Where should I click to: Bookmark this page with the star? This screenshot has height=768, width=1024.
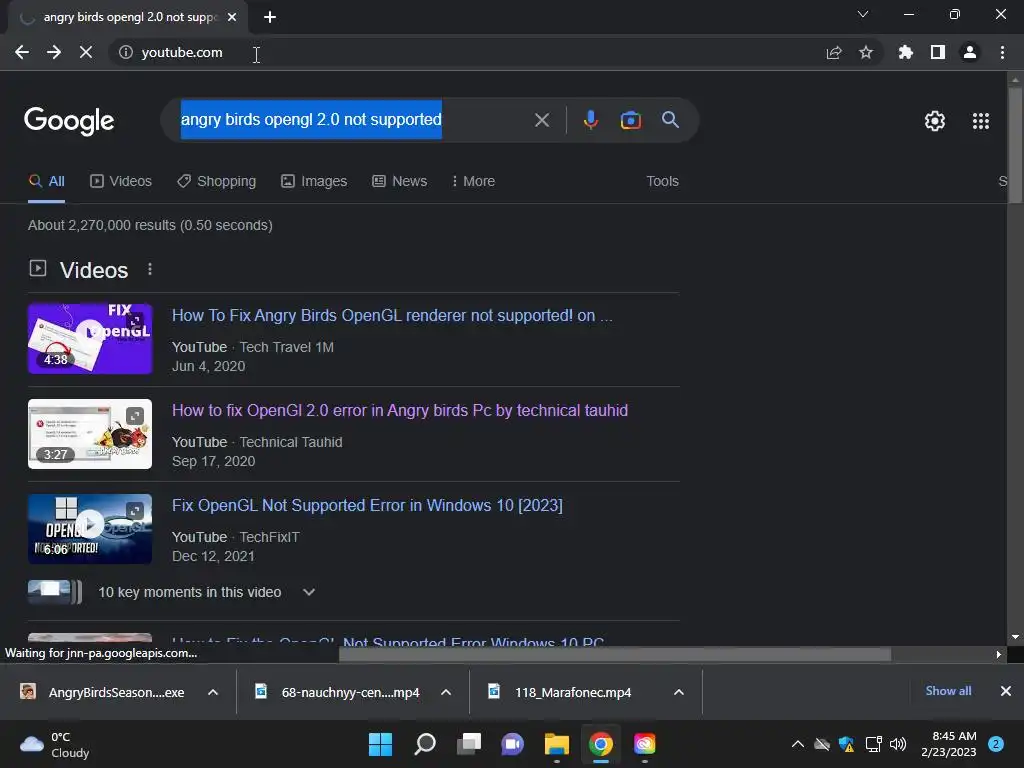click(866, 52)
